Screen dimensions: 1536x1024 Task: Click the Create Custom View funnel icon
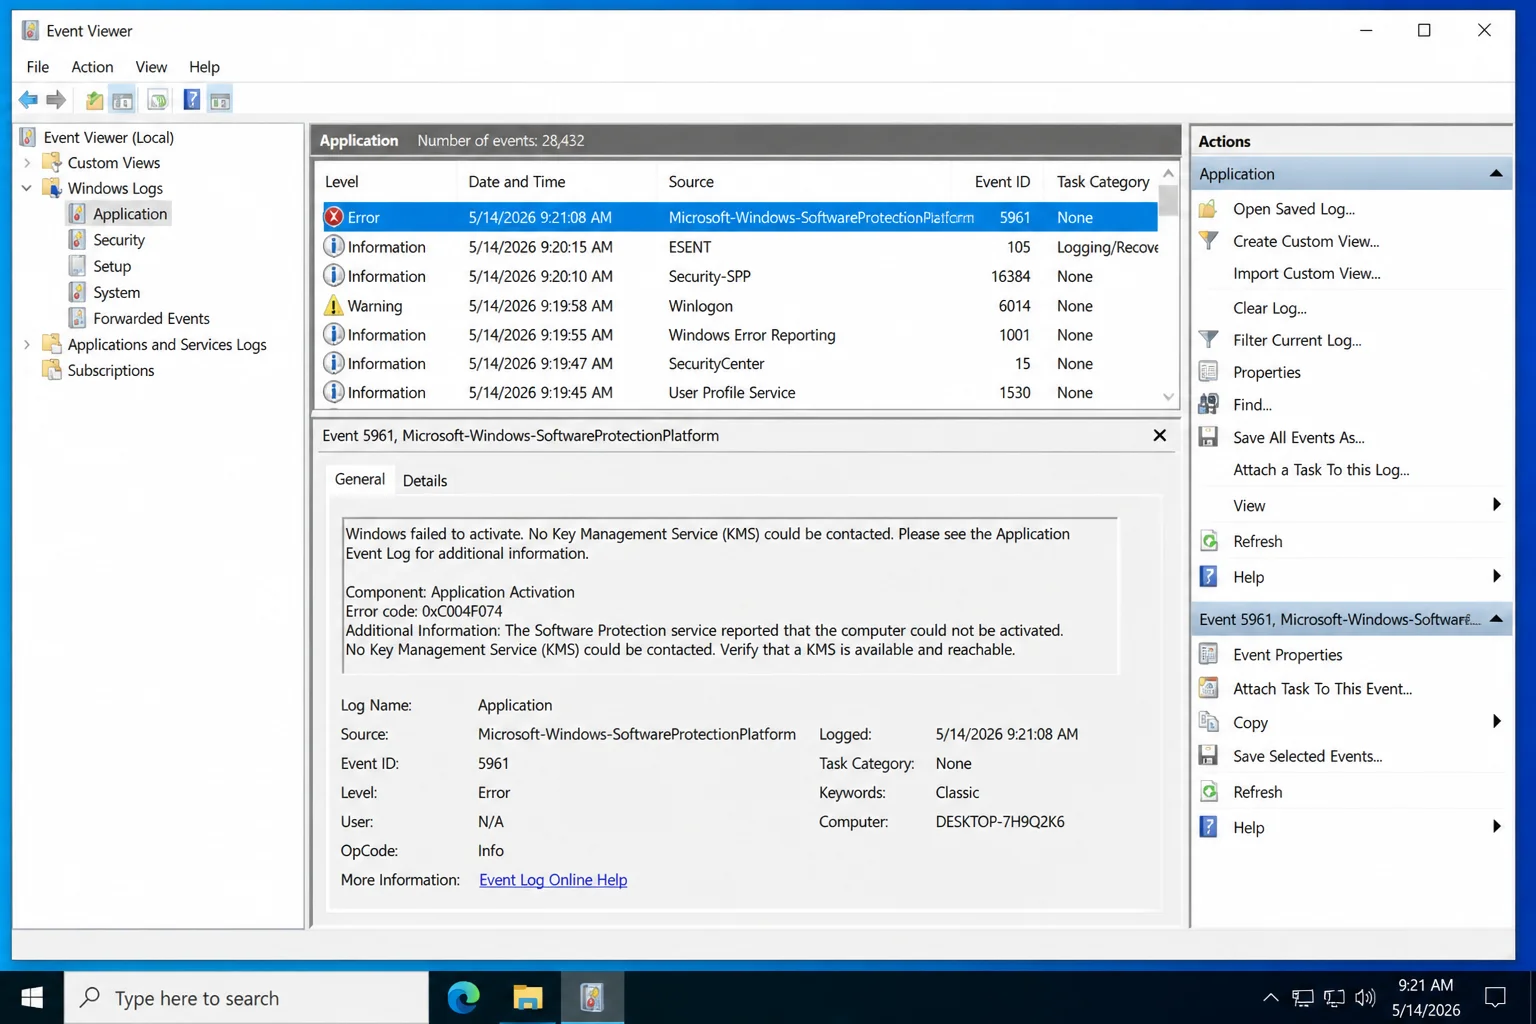(1208, 241)
